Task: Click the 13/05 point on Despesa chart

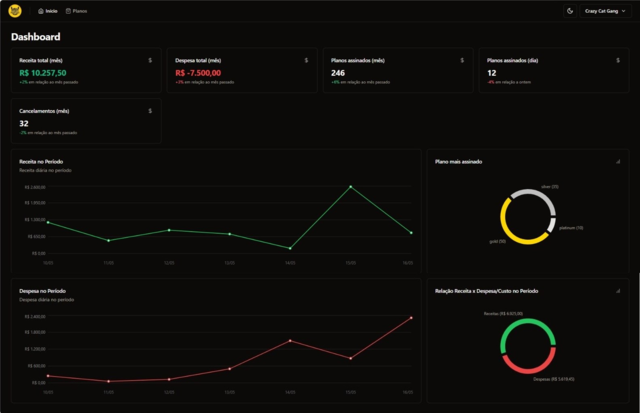Action: point(230,369)
